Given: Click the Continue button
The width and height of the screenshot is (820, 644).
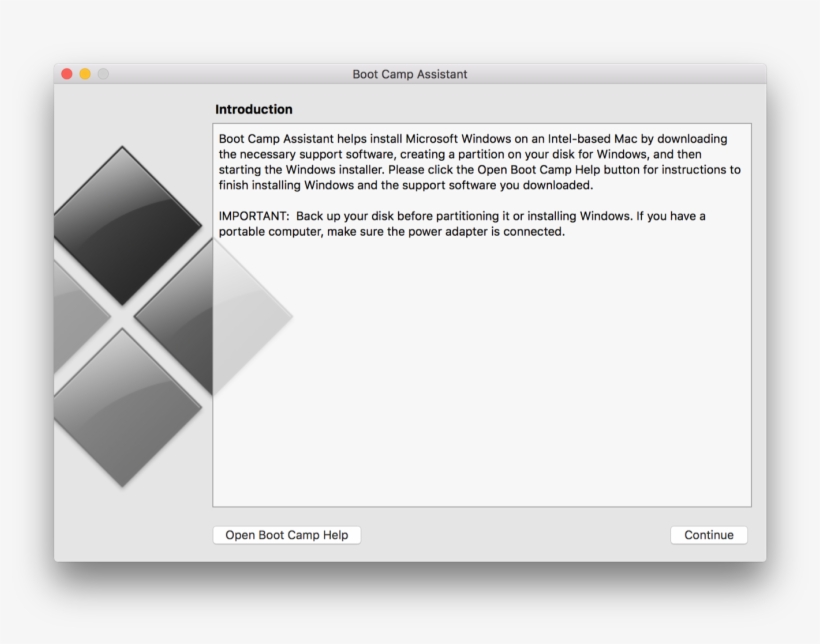Looking at the screenshot, I should click(x=709, y=535).
